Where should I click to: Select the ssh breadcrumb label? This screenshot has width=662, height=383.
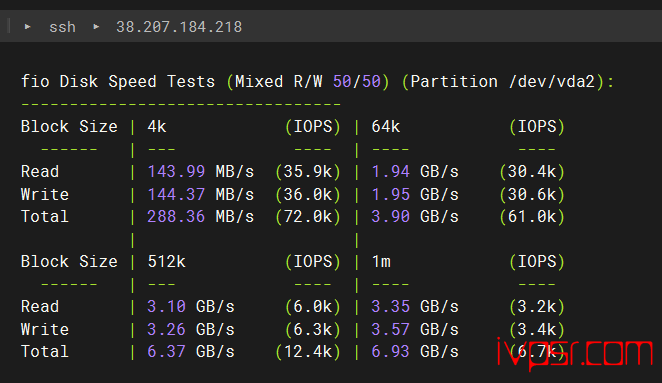(62, 27)
